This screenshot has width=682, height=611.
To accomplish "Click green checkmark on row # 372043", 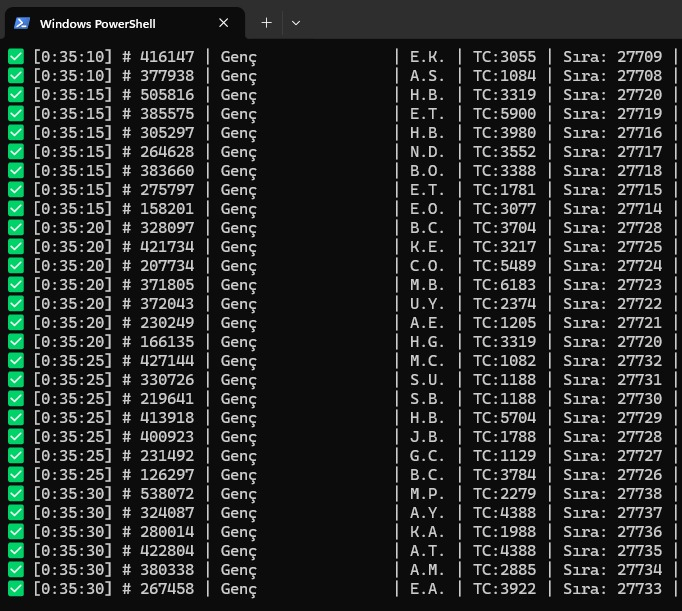I will [16, 304].
